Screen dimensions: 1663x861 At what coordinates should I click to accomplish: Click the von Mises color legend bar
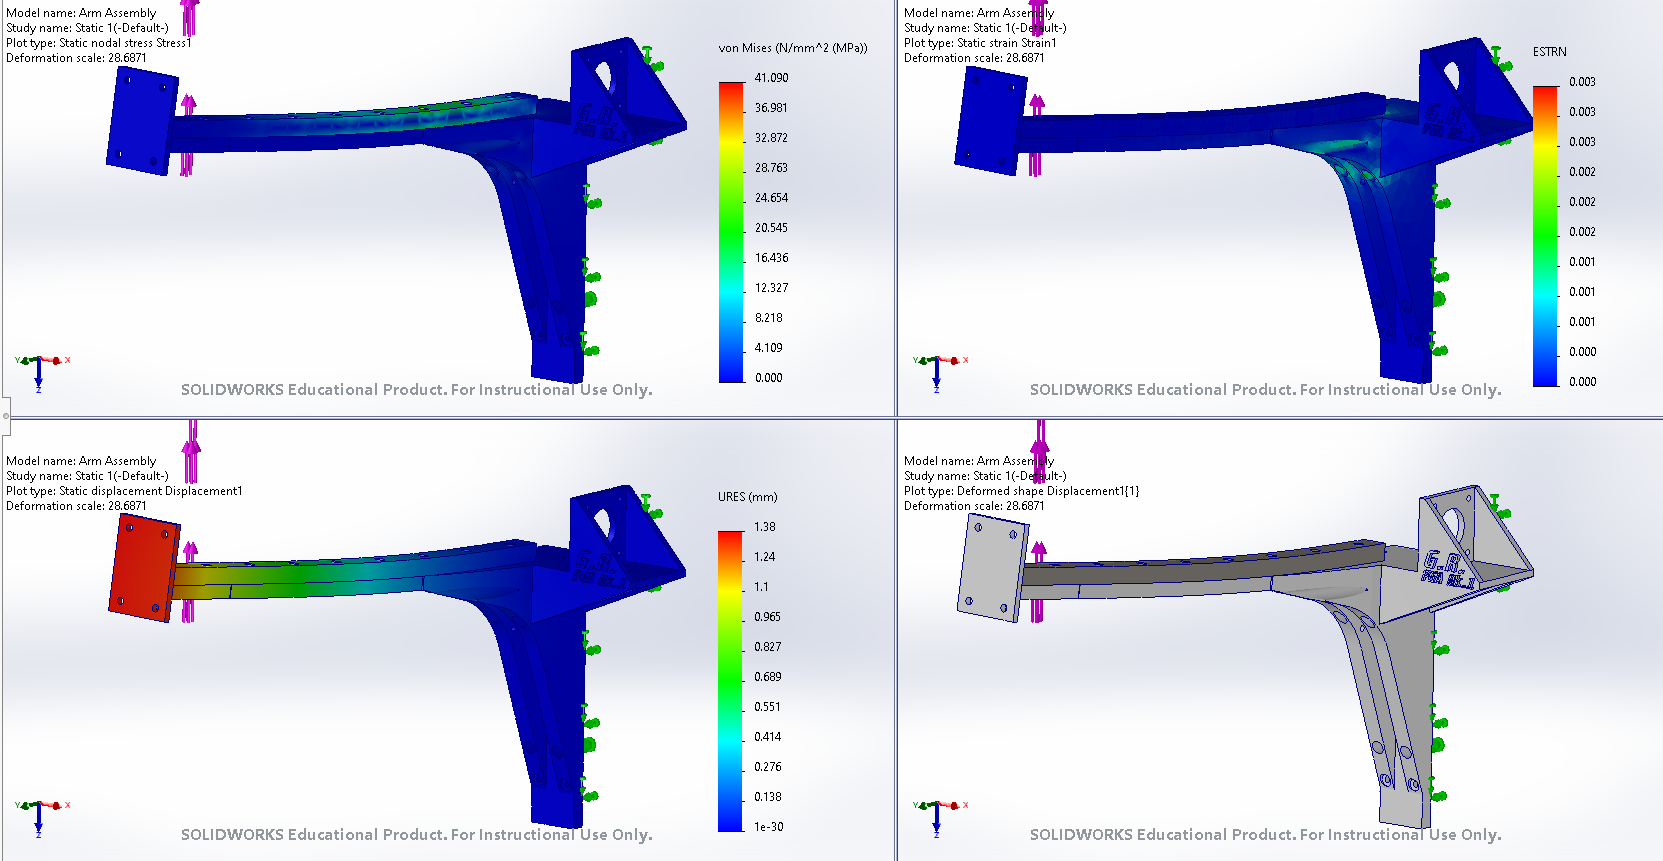732,232
